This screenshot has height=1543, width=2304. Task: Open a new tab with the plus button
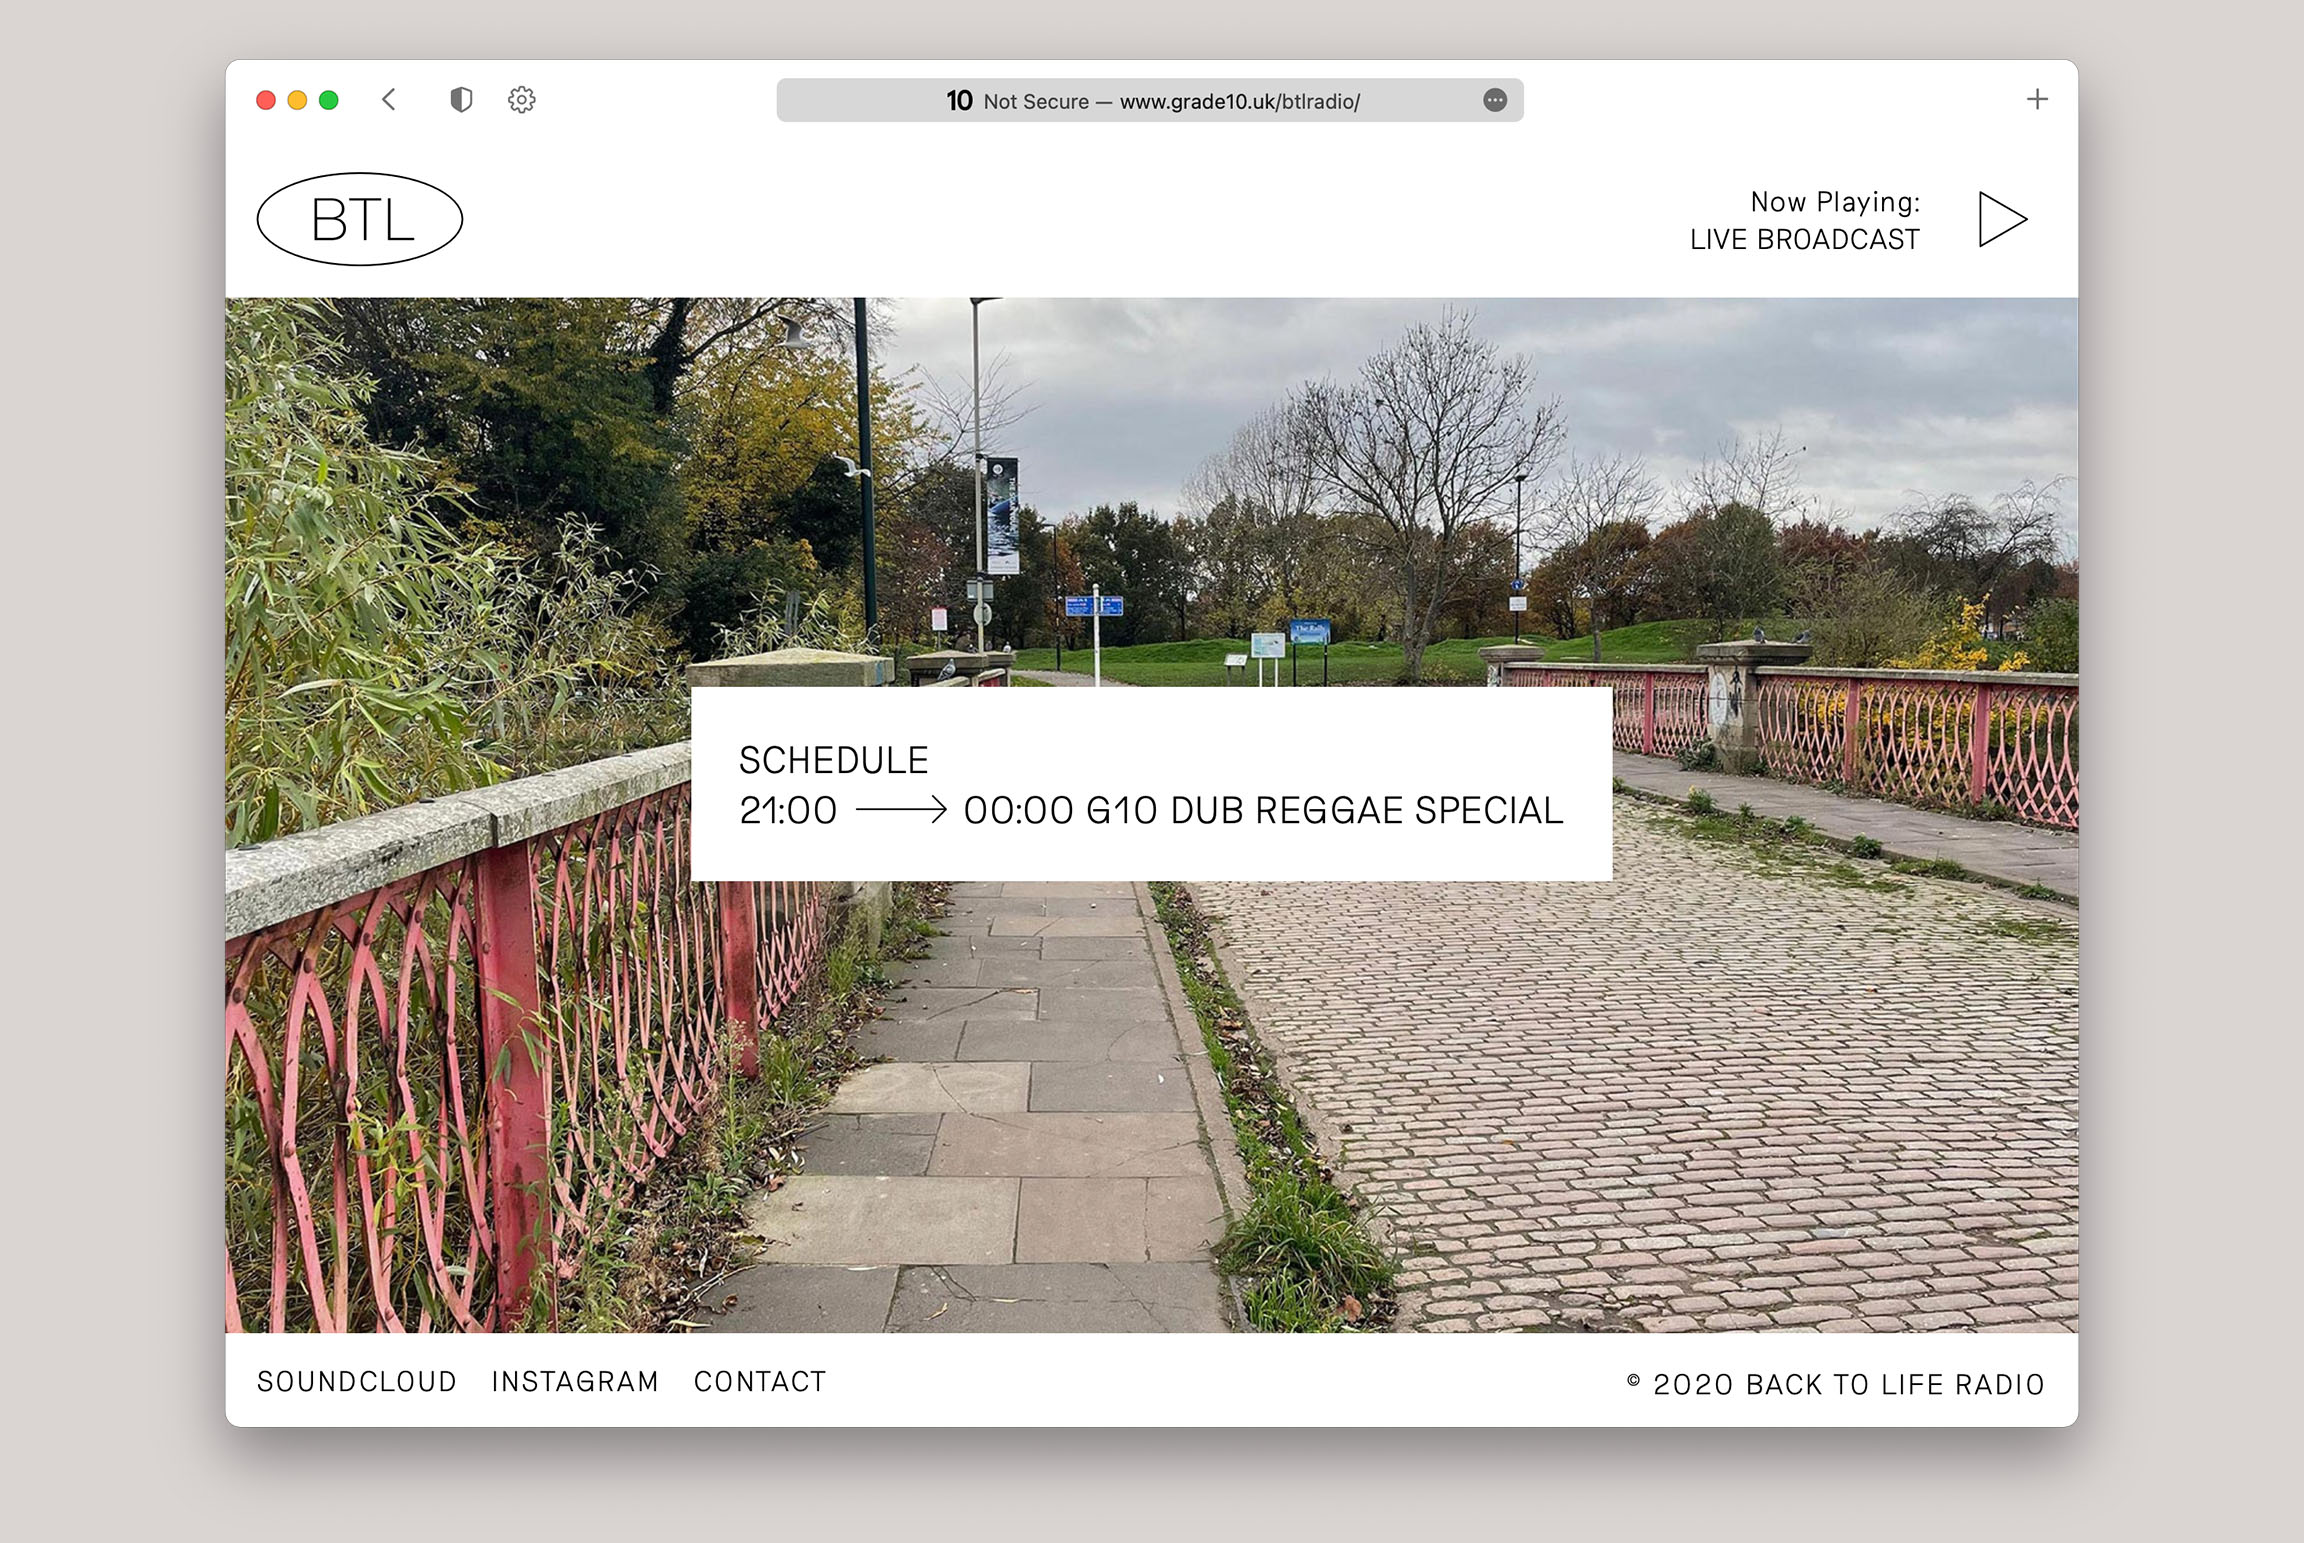click(x=2037, y=99)
